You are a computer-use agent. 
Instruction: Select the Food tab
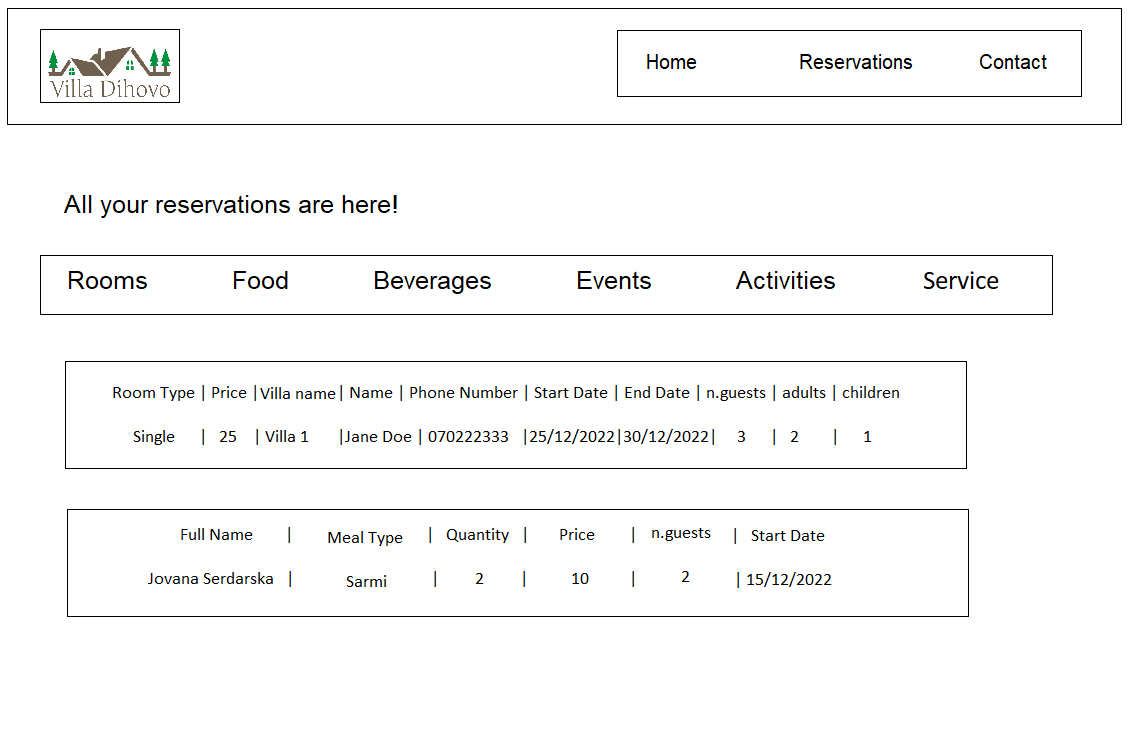(x=260, y=281)
